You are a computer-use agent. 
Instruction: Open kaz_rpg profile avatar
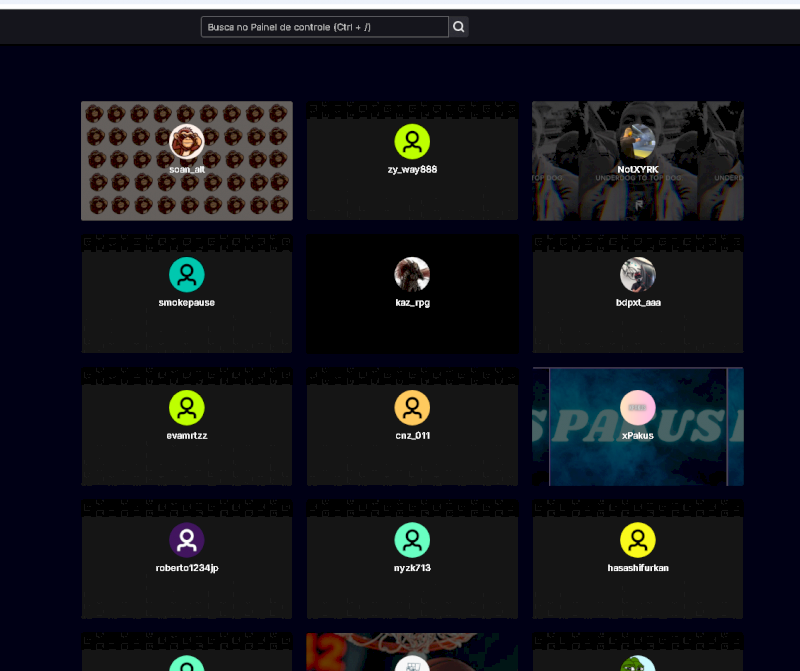tap(412, 275)
